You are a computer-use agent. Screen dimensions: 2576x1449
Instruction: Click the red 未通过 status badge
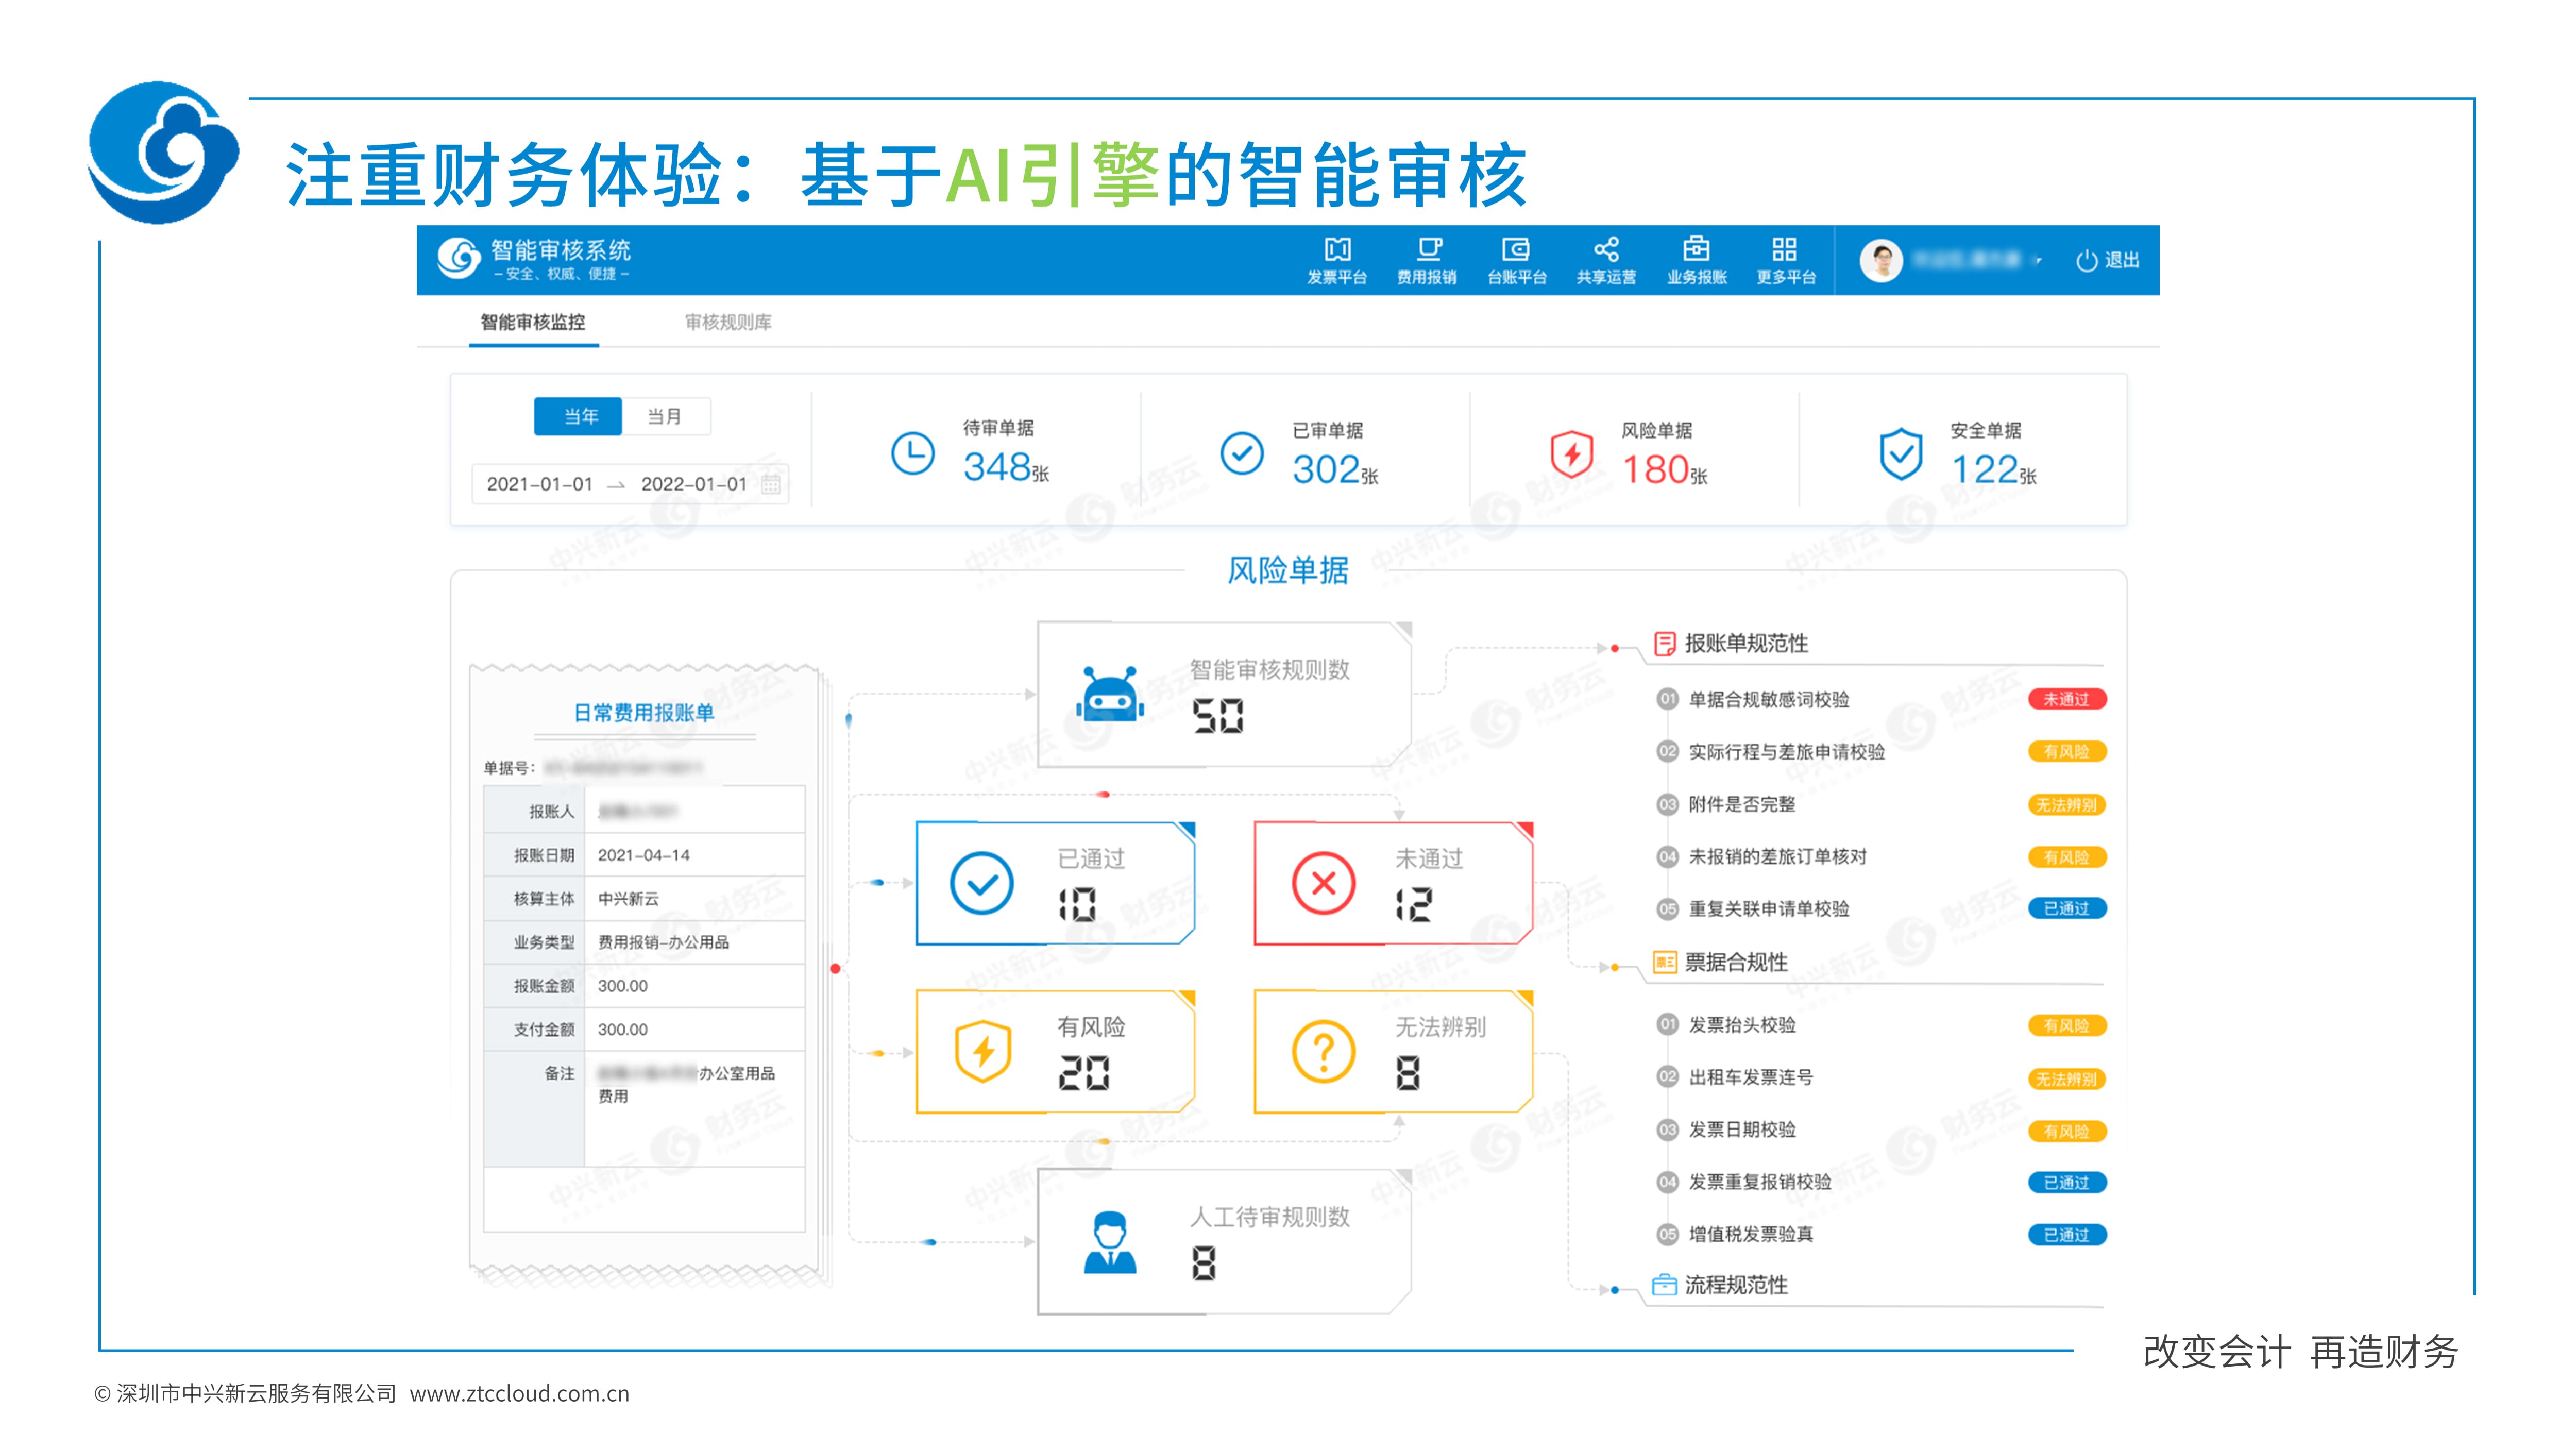[2066, 699]
